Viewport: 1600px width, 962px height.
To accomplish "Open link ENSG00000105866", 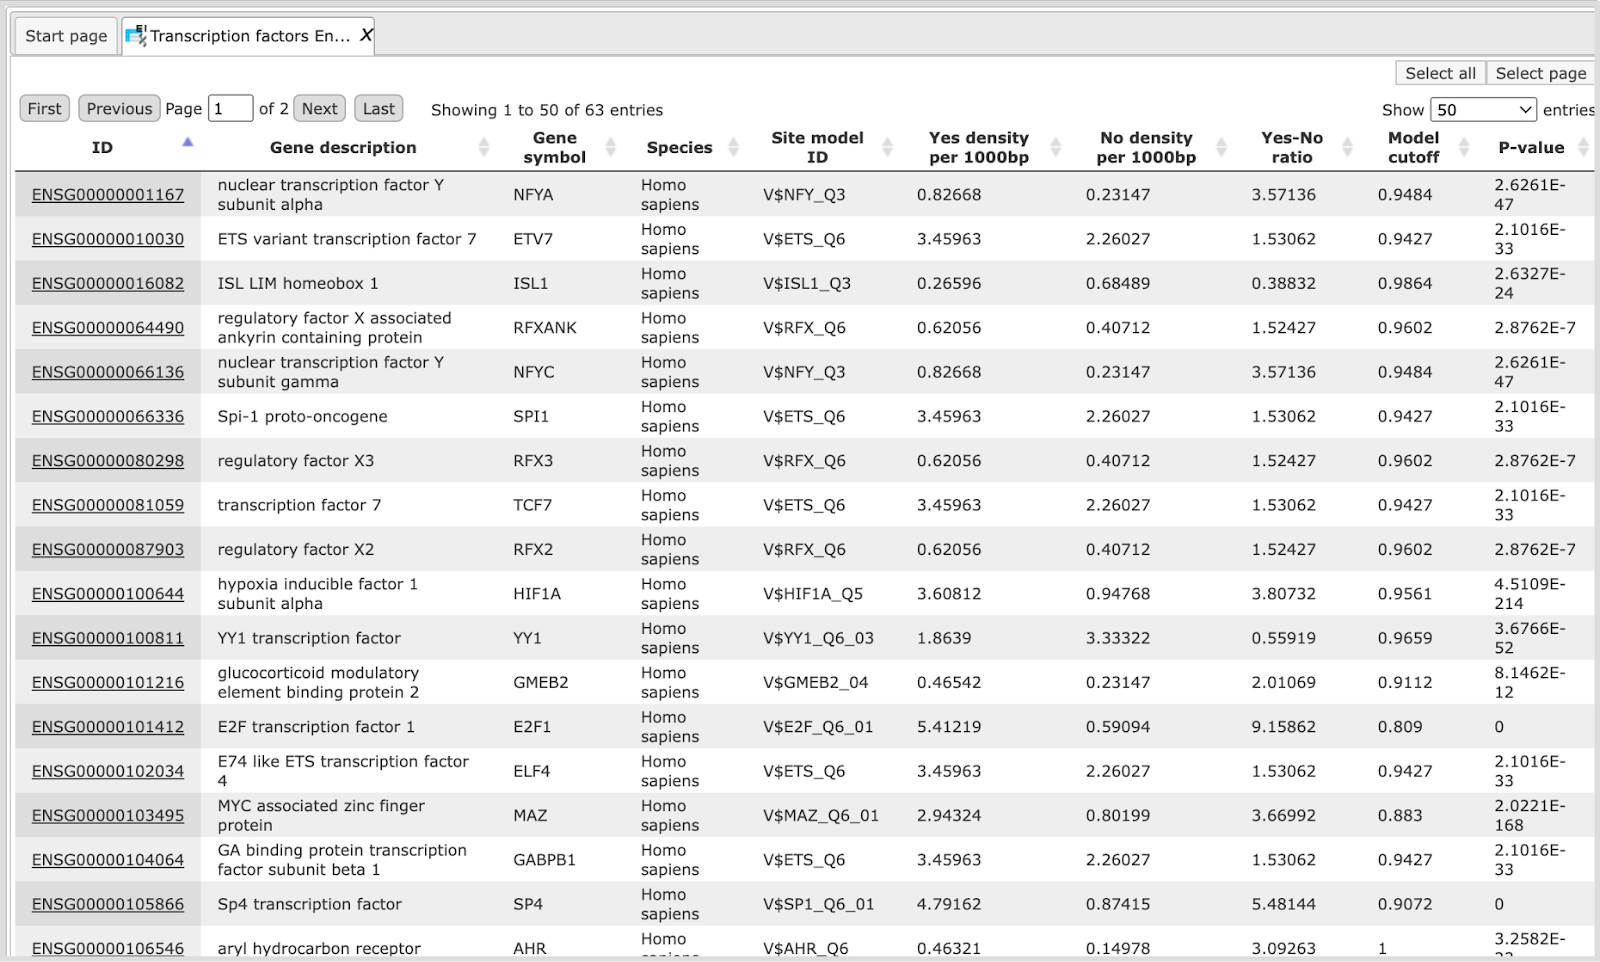I will pyautogui.click(x=108, y=904).
